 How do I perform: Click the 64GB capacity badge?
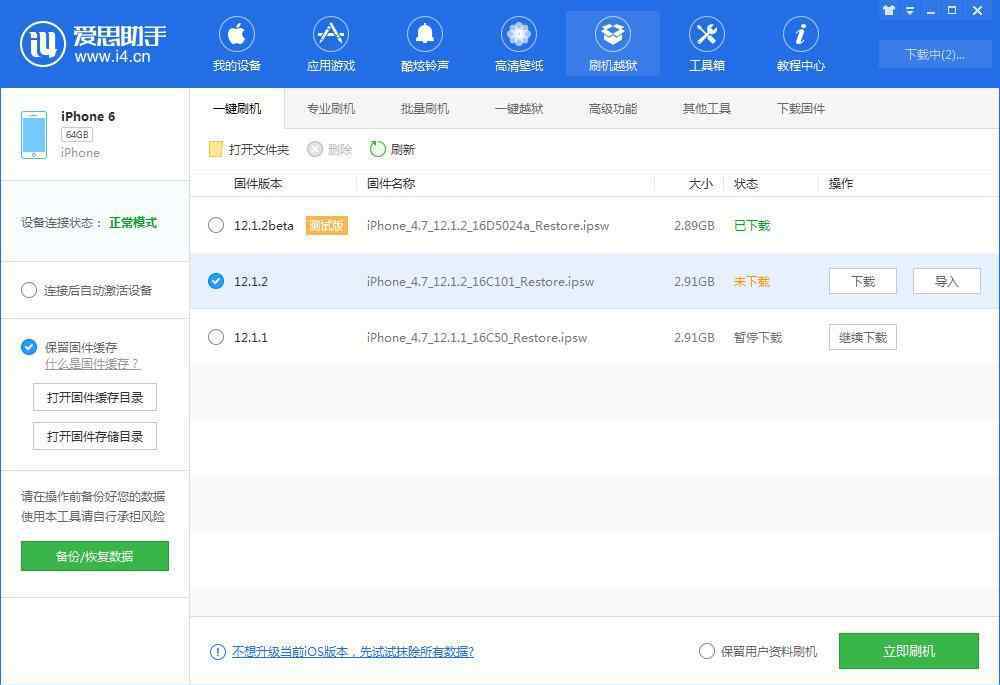[x=77, y=135]
